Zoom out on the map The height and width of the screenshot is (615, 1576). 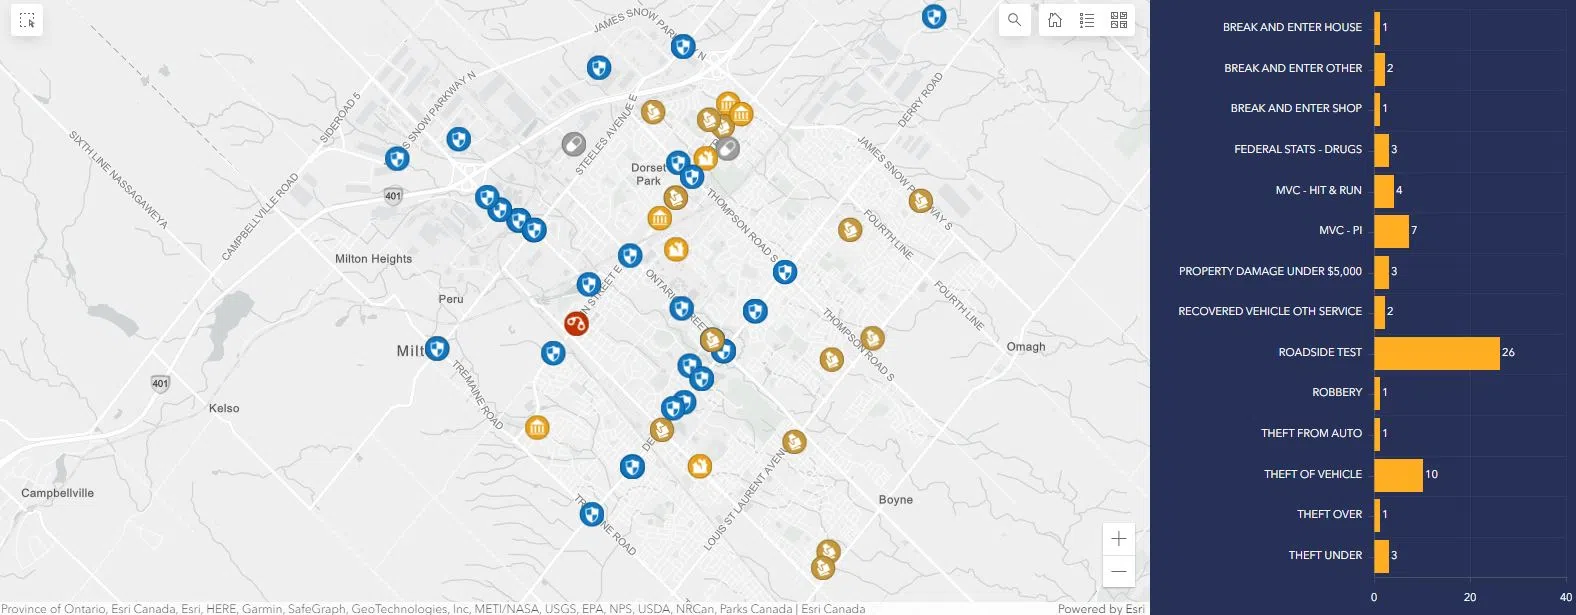coord(1118,571)
